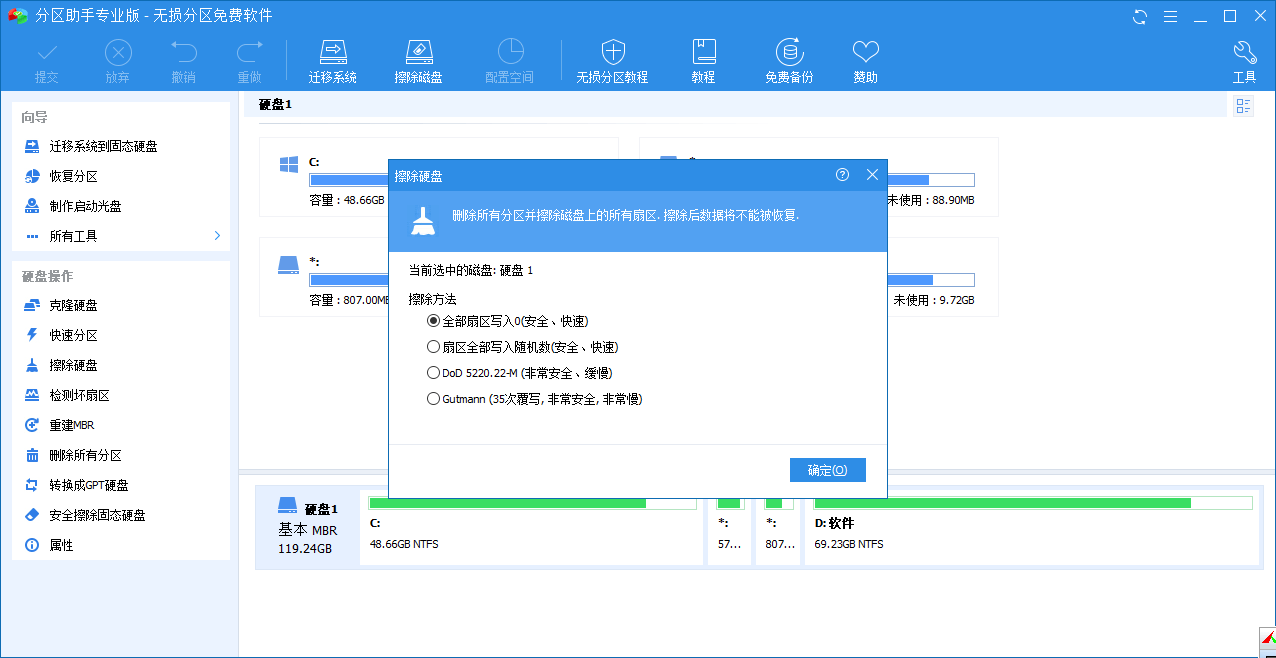Open the 工具 wrench menu
Screen dimensions: 1276x658
pos(1245,60)
